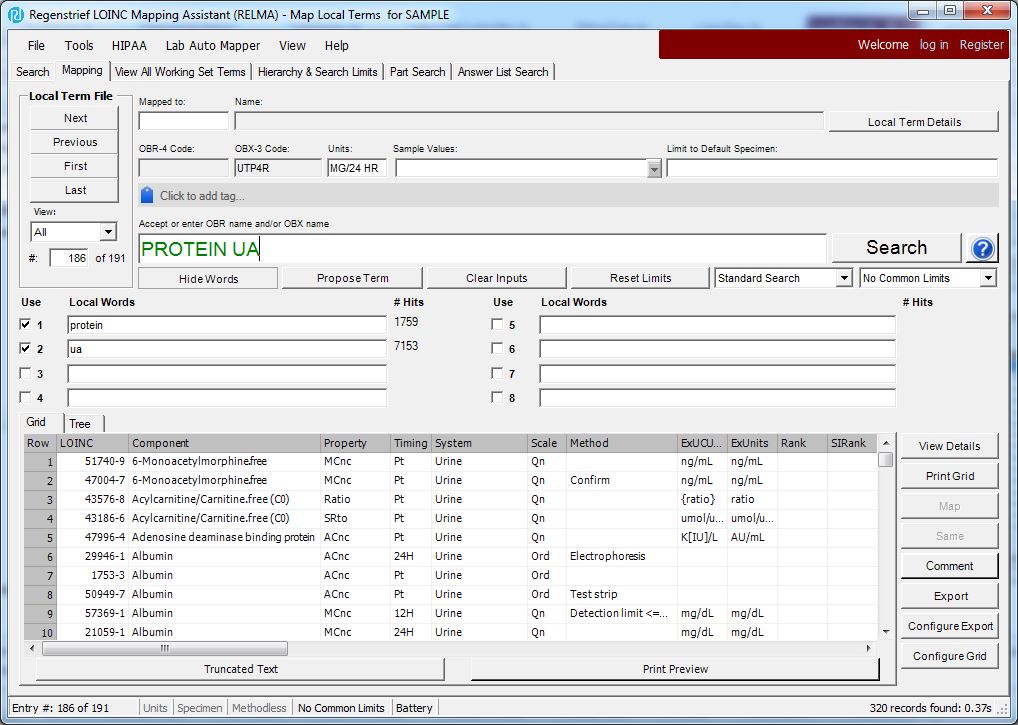This screenshot has height=725, width=1018.
Task: Enable Use checkbox for local word 7
Action: pyautogui.click(x=497, y=373)
